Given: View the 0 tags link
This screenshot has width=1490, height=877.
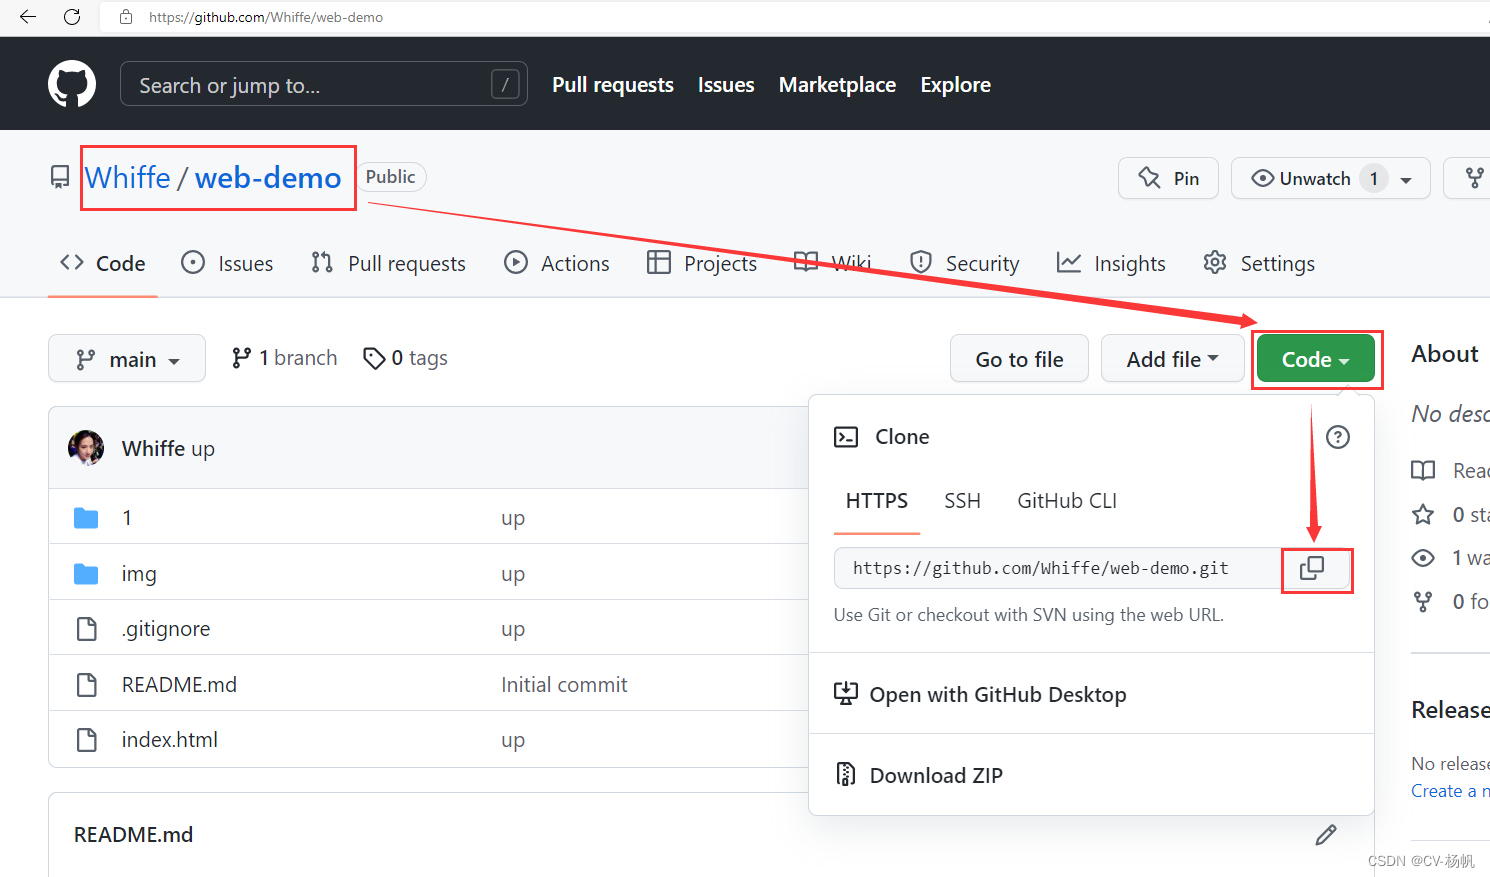Looking at the screenshot, I should point(405,358).
